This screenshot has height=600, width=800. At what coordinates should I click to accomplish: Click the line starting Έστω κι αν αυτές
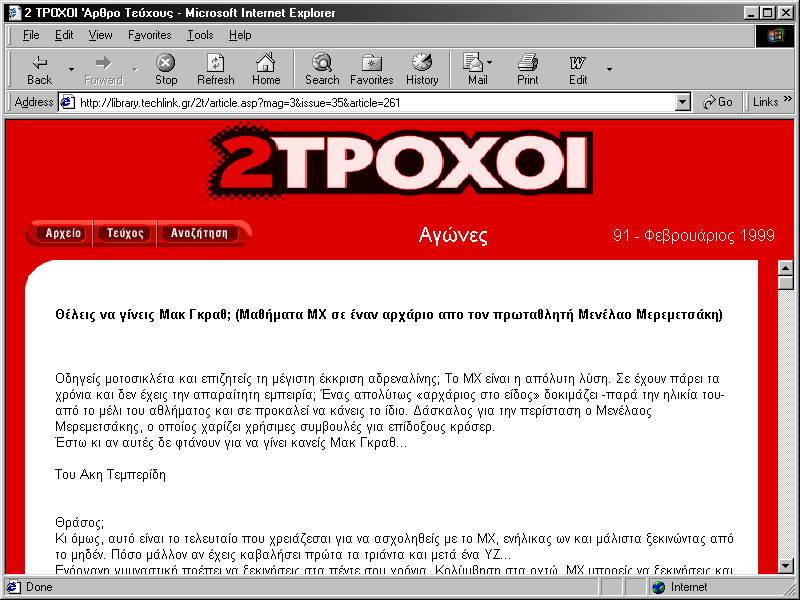(231, 442)
